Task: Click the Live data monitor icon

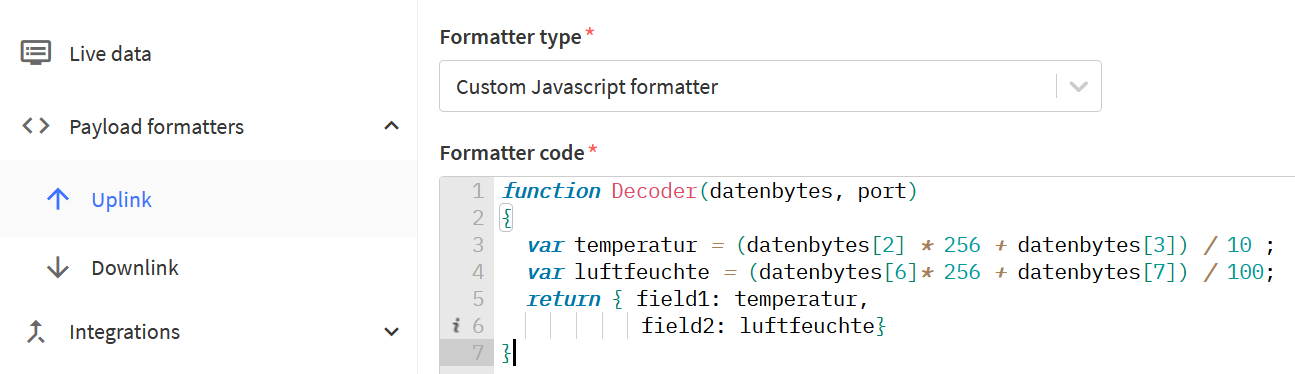Action: tap(36, 53)
